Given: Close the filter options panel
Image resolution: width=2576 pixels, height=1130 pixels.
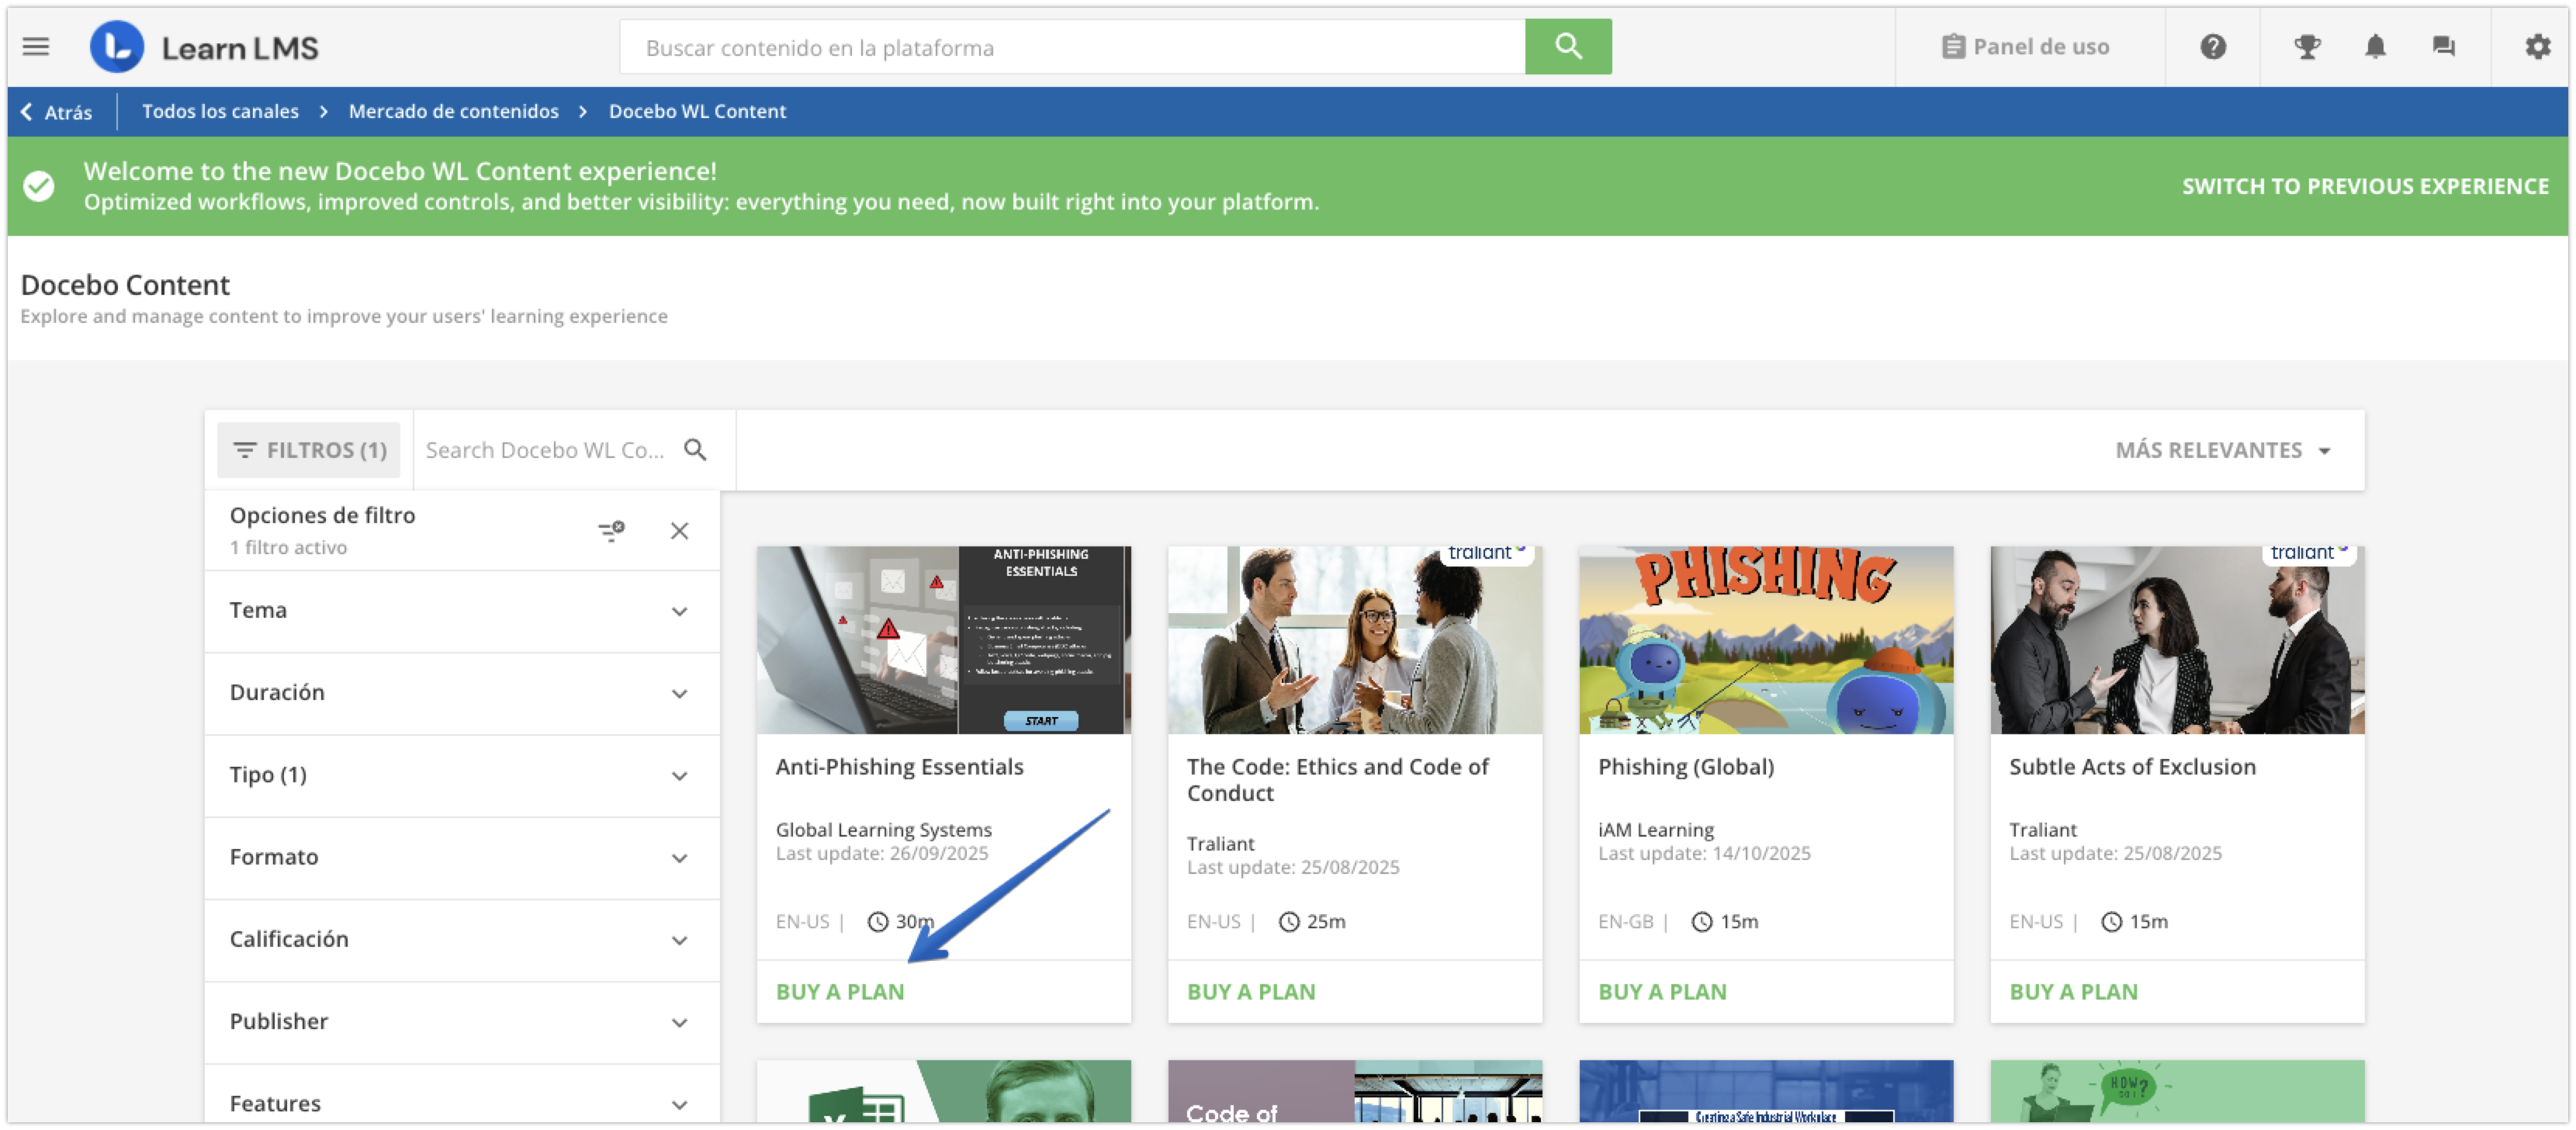Looking at the screenshot, I should 679,530.
